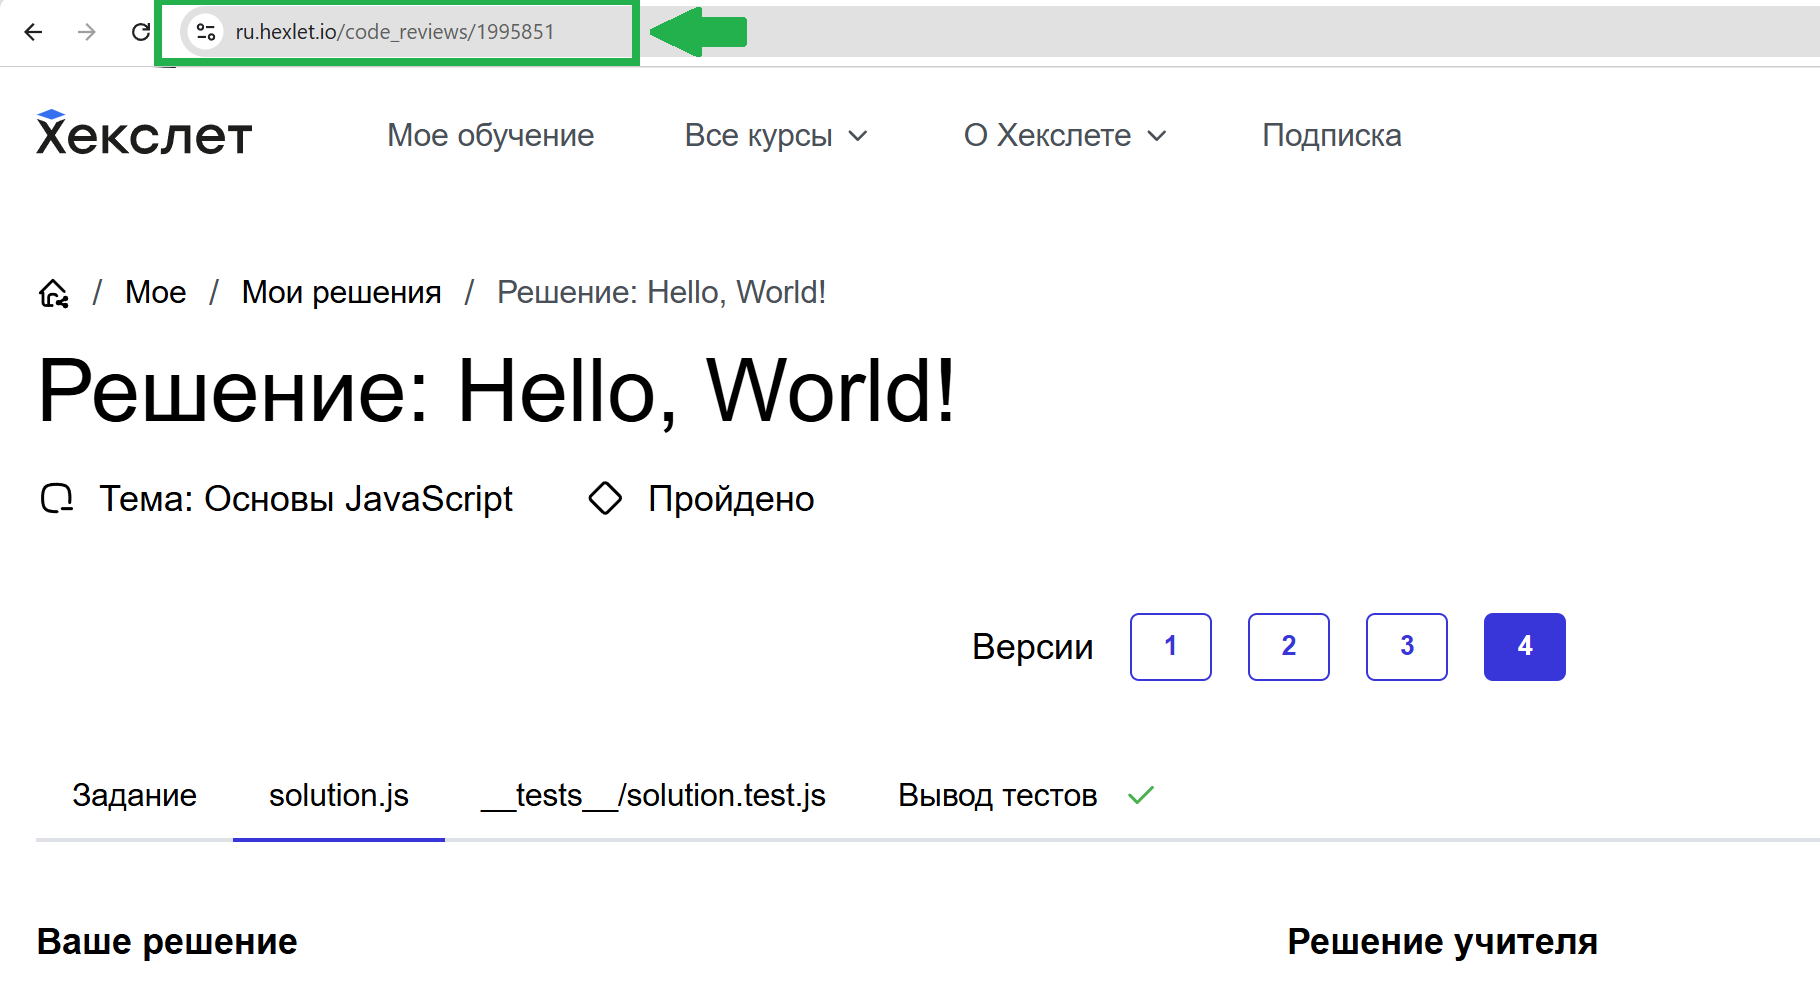This screenshot has height=994, width=1820.
Task: Open the Мое breadcrumb link
Action: 155,293
